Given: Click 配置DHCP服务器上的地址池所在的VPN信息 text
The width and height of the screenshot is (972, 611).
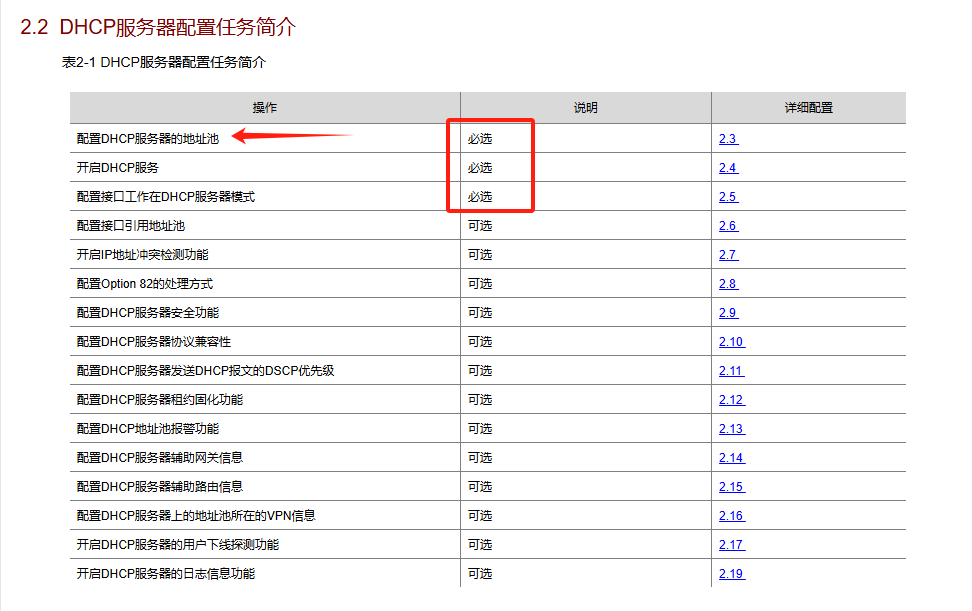Looking at the screenshot, I should [196, 516].
